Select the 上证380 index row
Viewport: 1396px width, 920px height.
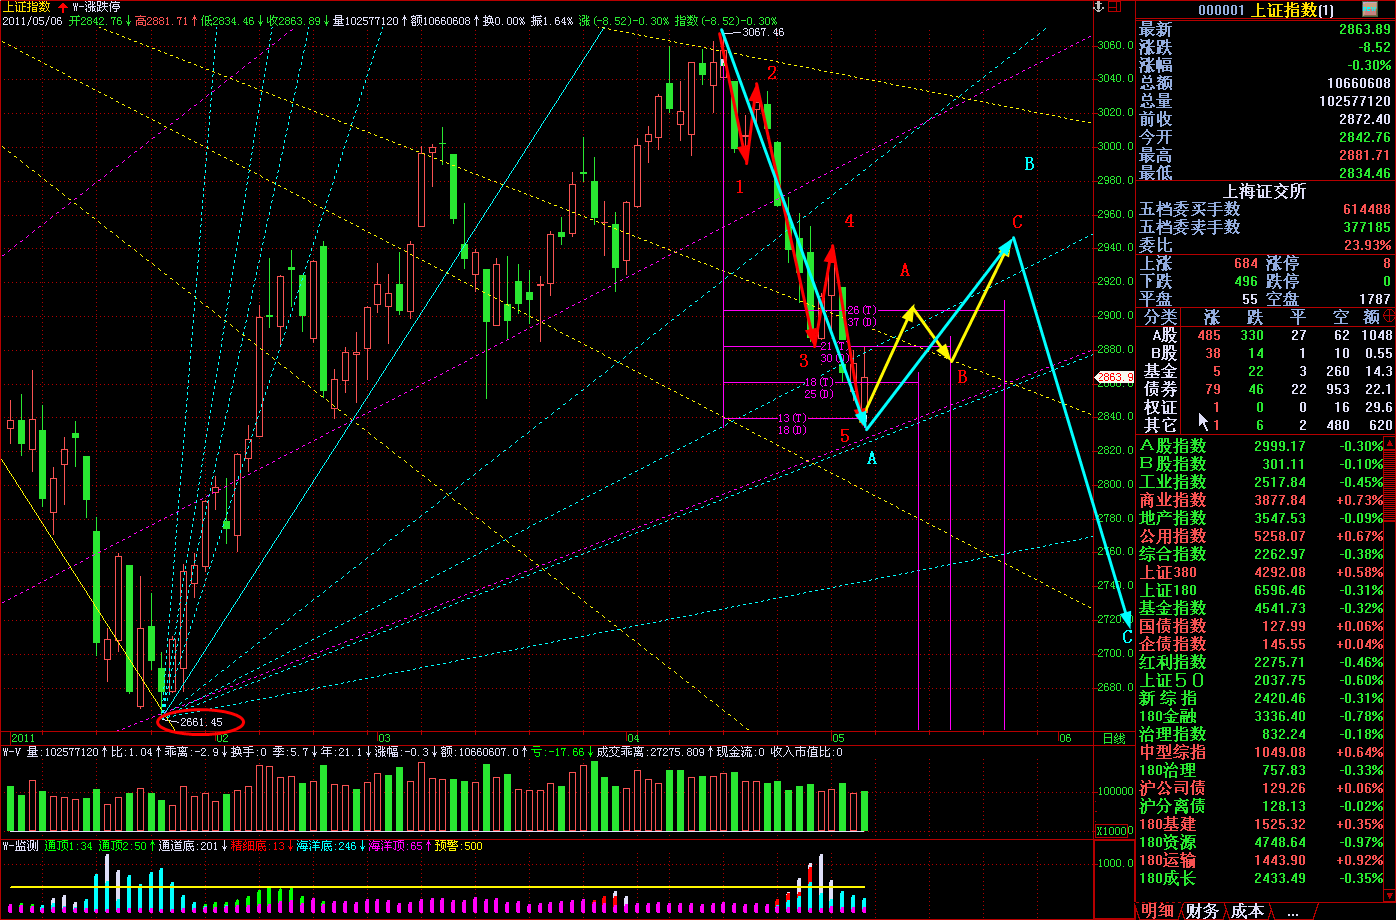click(x=1168, y=572)
